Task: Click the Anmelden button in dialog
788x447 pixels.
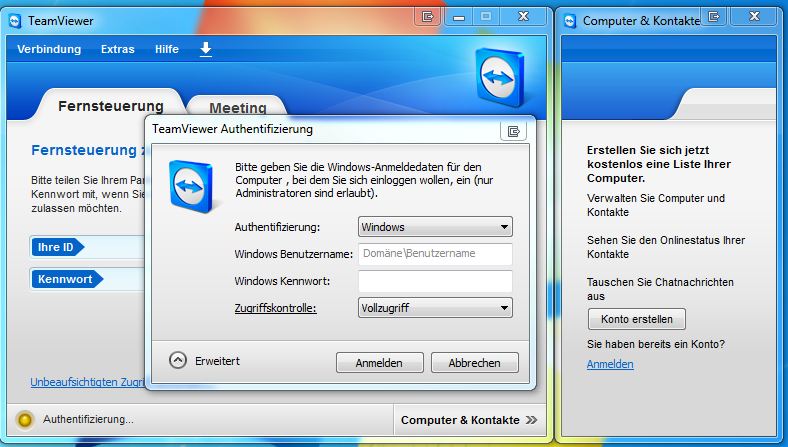Action: click(x=379, y=363)
